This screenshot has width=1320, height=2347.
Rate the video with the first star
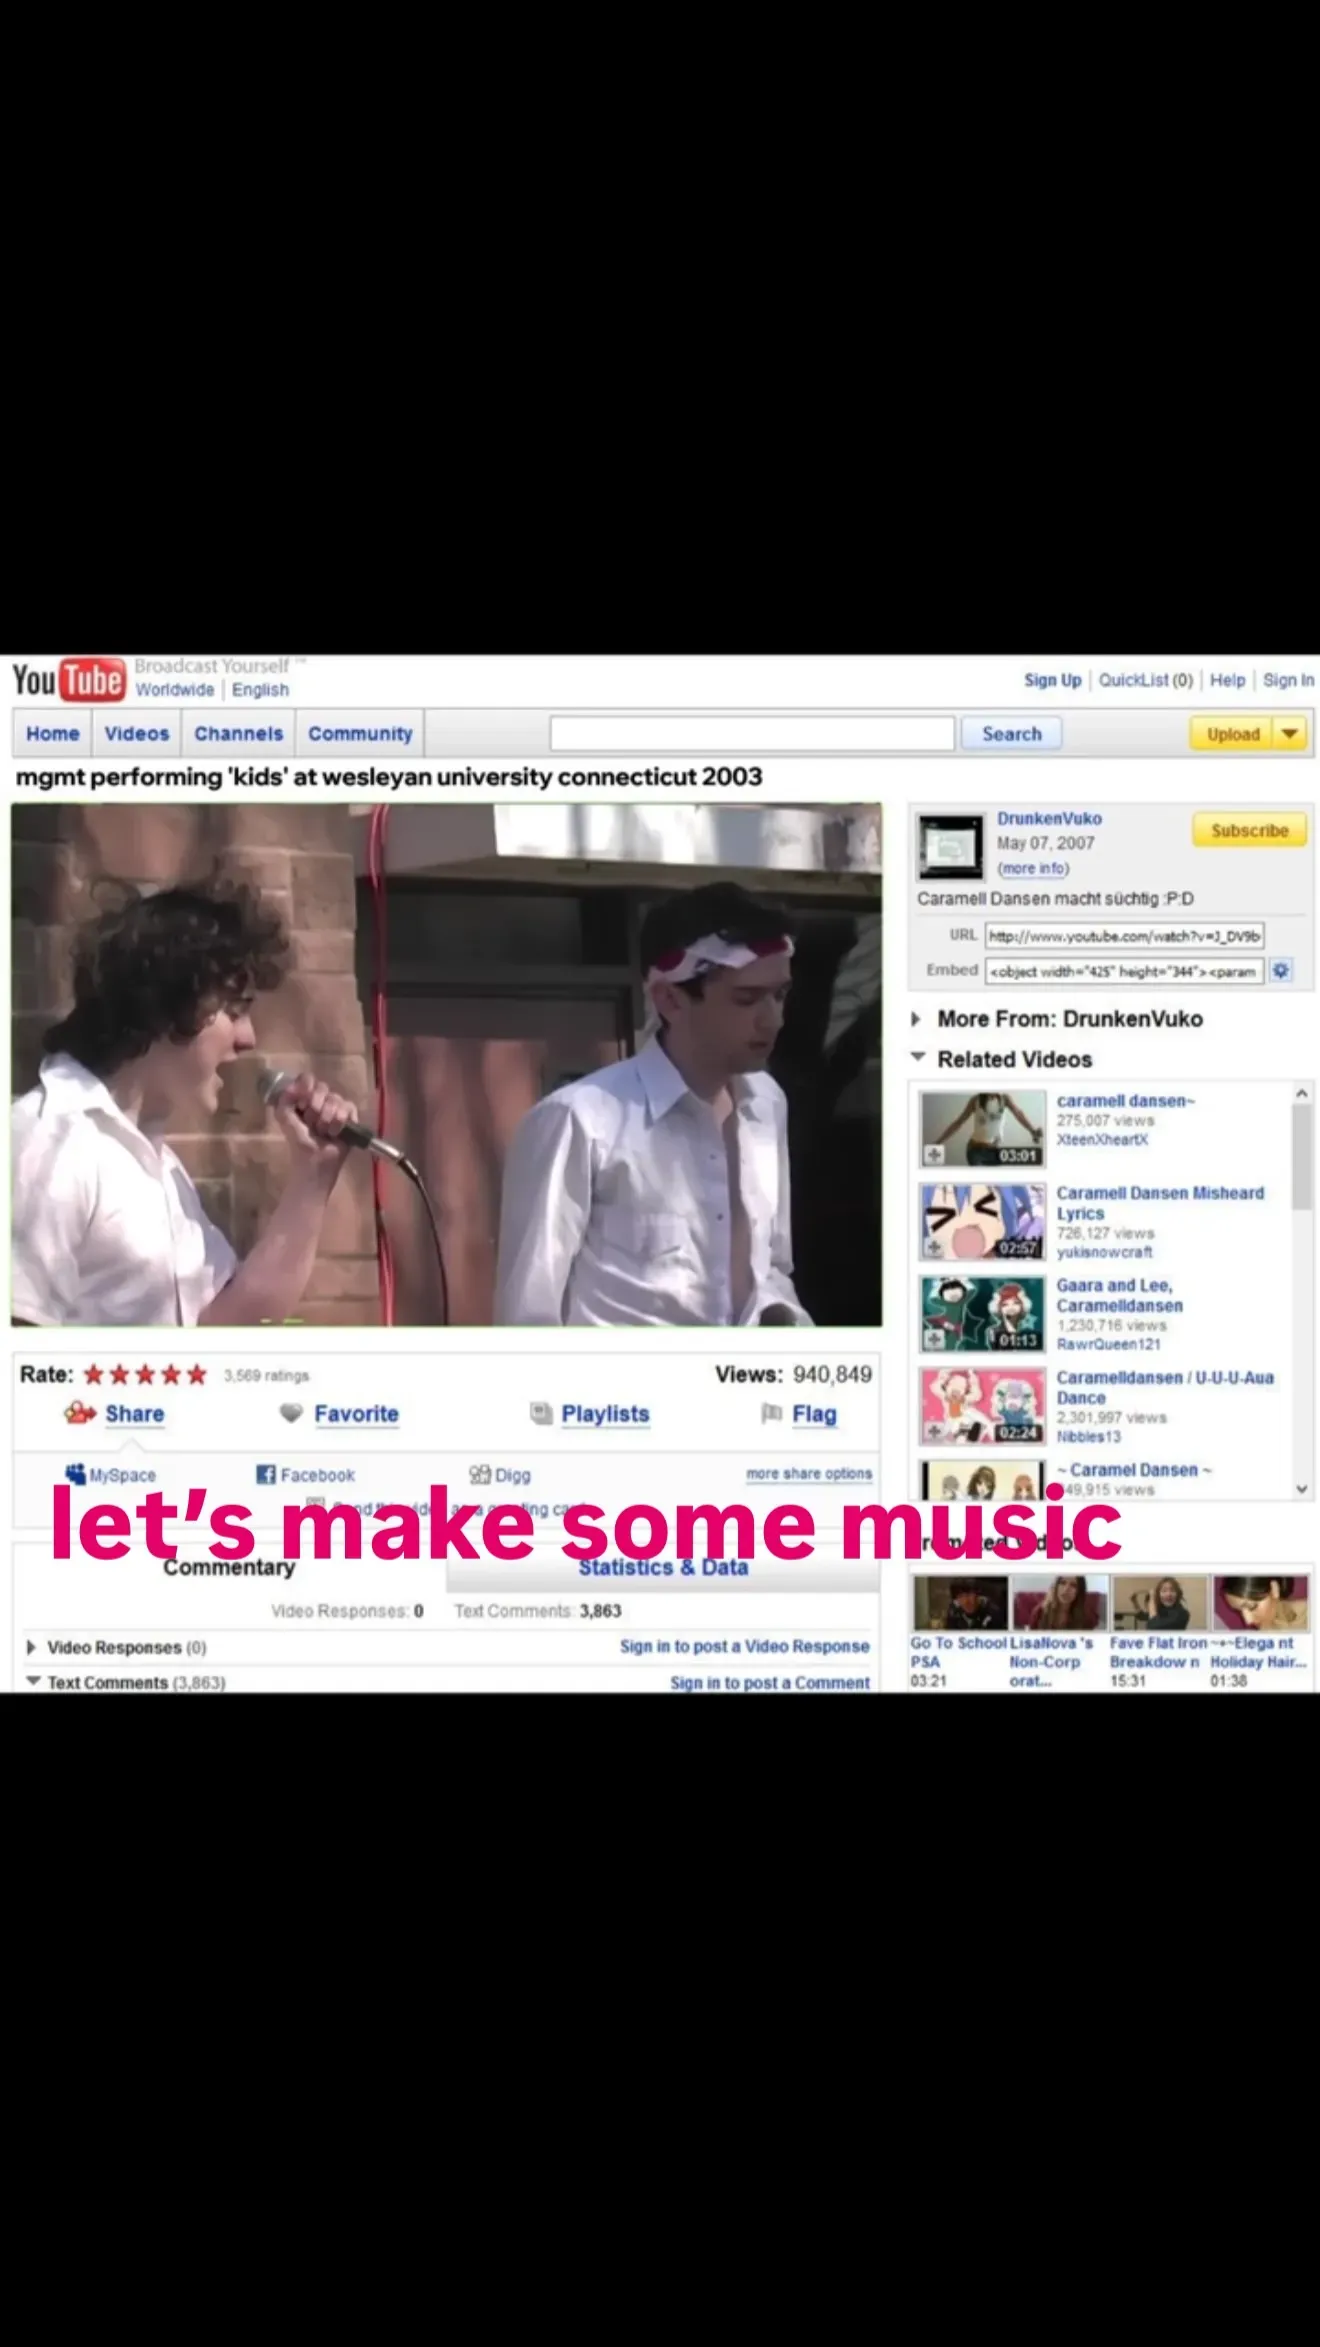[94, 1375]
